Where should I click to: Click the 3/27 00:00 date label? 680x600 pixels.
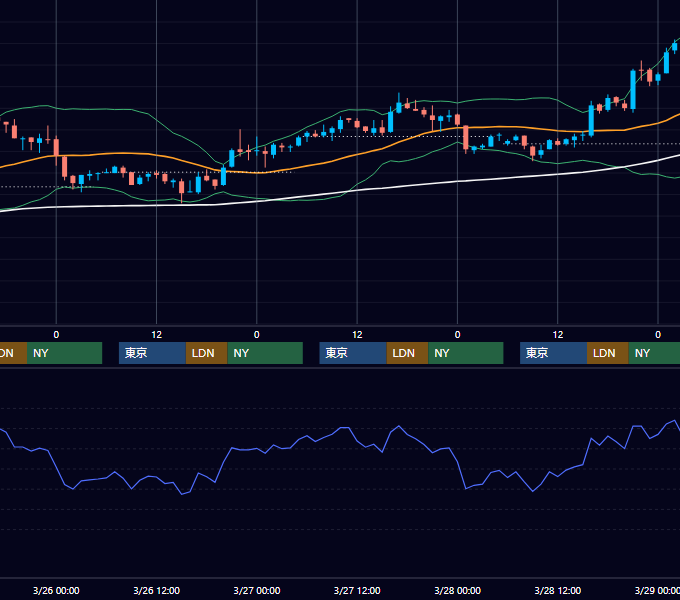(x=257, y=590)
